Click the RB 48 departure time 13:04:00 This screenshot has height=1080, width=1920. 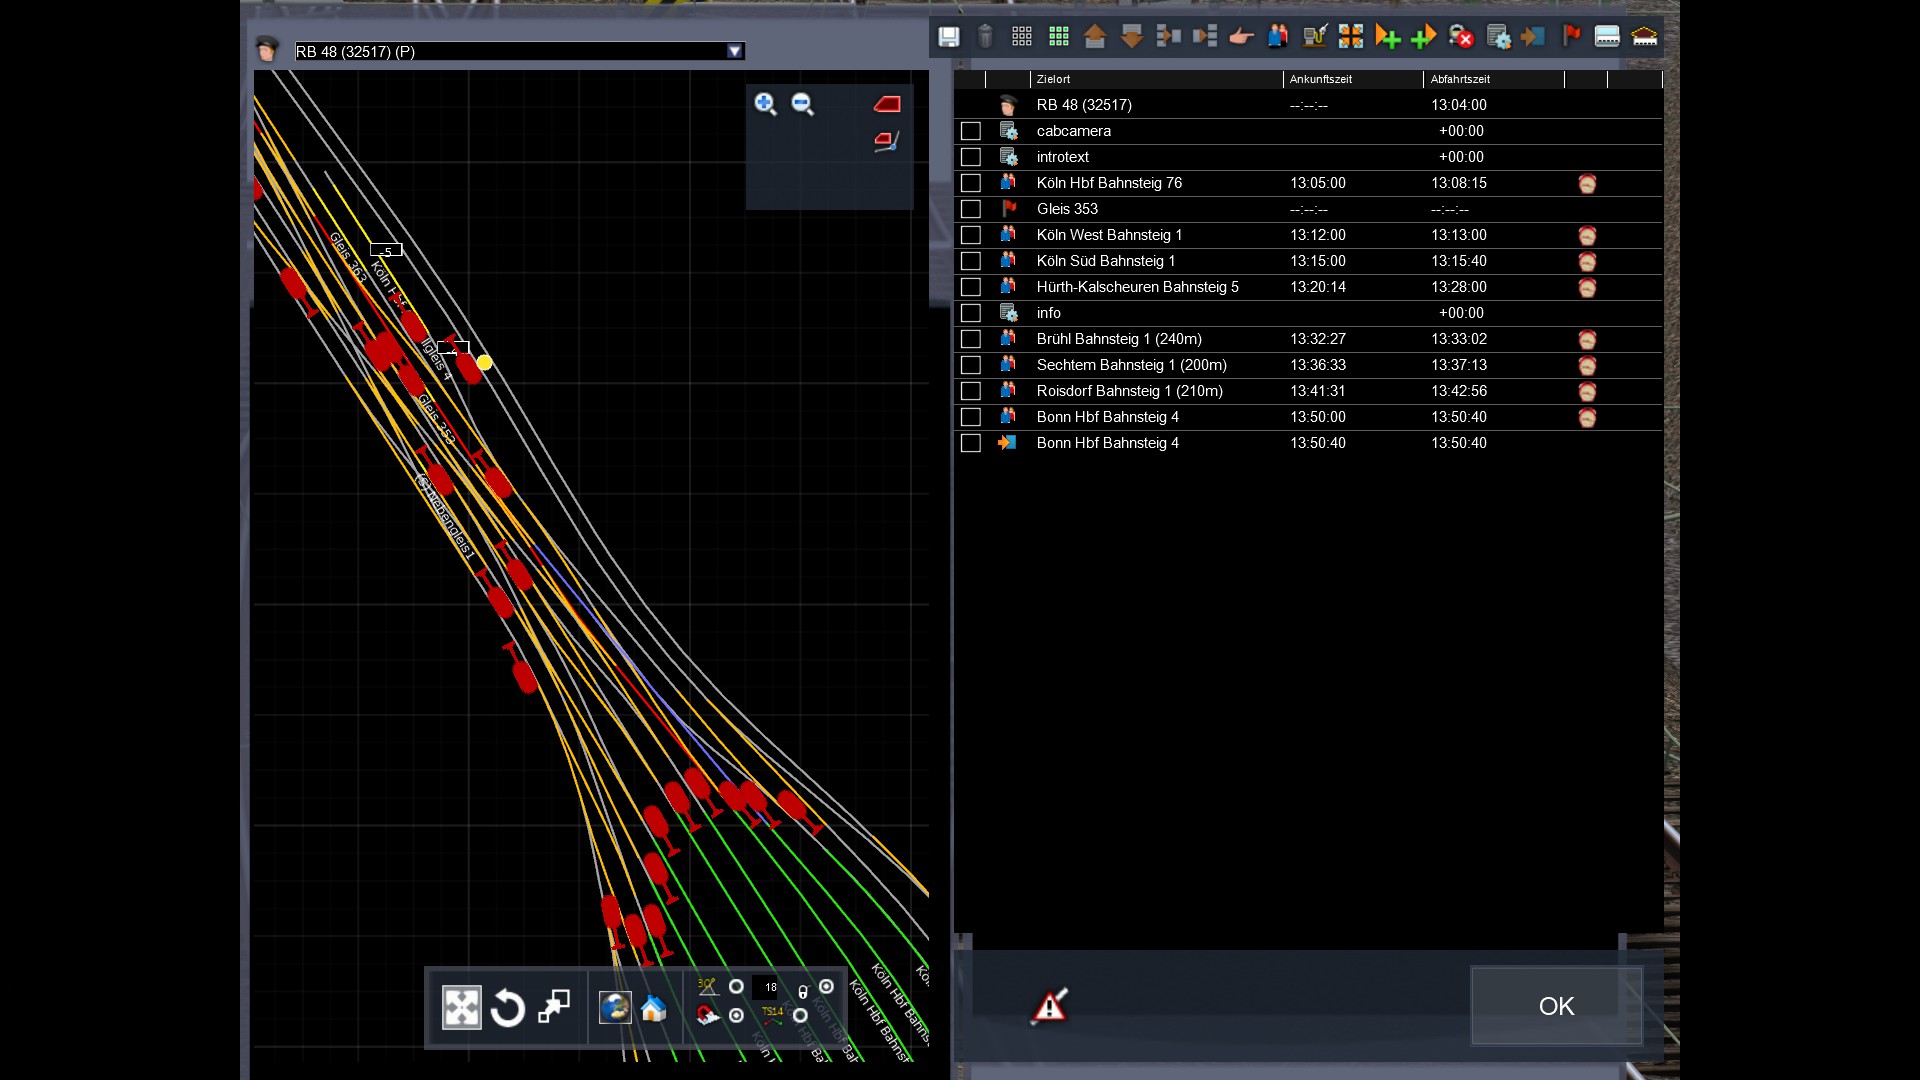coord(1459,105)
